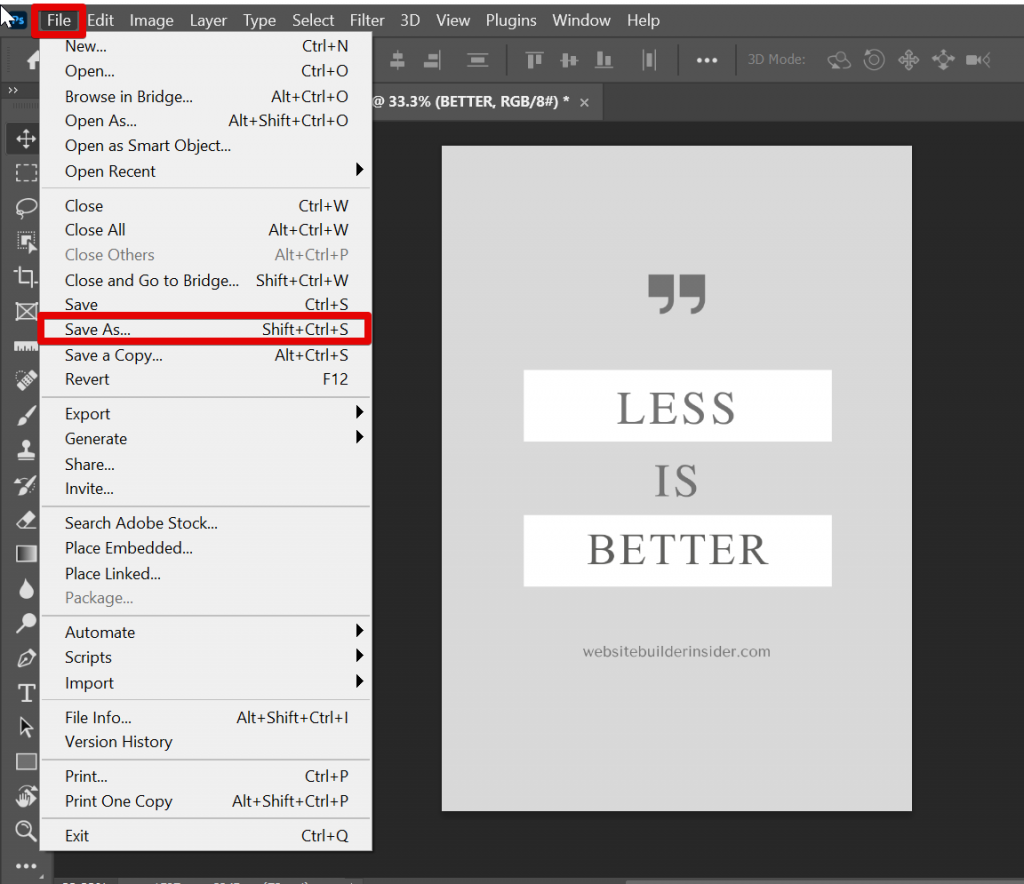Choose Place Embedded from the menu
Screen dimensions: 1024x884
[x=129, y=548]
